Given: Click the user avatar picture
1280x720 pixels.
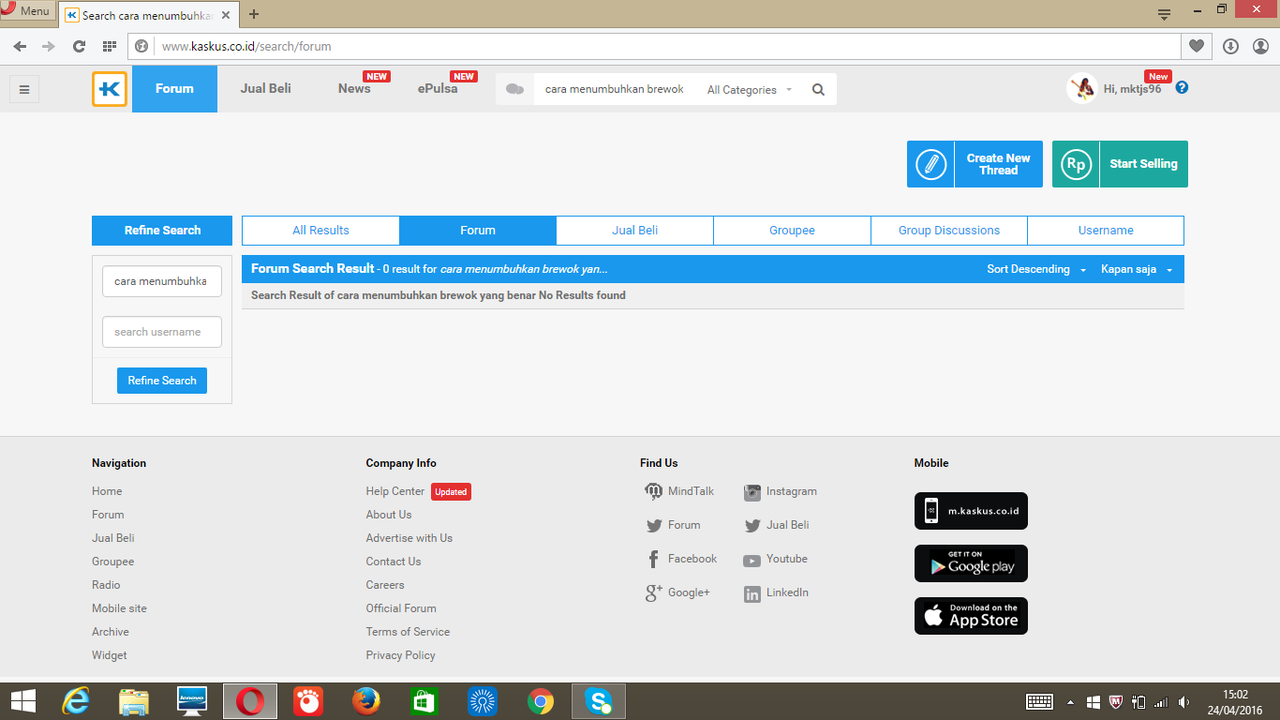Looking at the screenshot, I should (x=1082, y=89).
